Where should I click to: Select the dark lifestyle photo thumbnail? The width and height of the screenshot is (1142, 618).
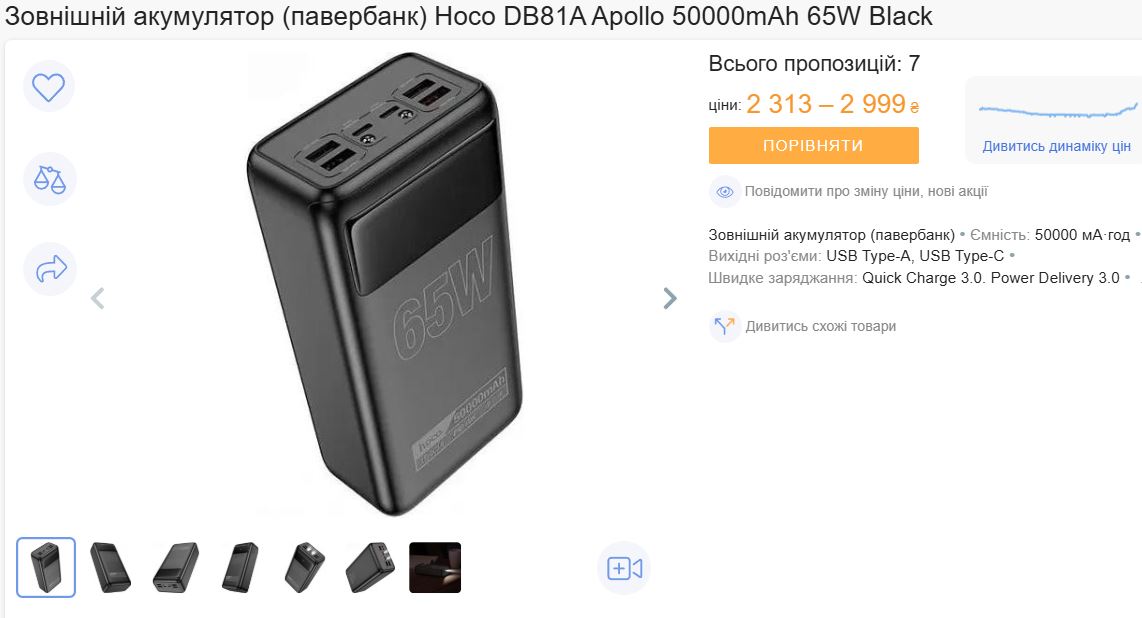[435, 568]
